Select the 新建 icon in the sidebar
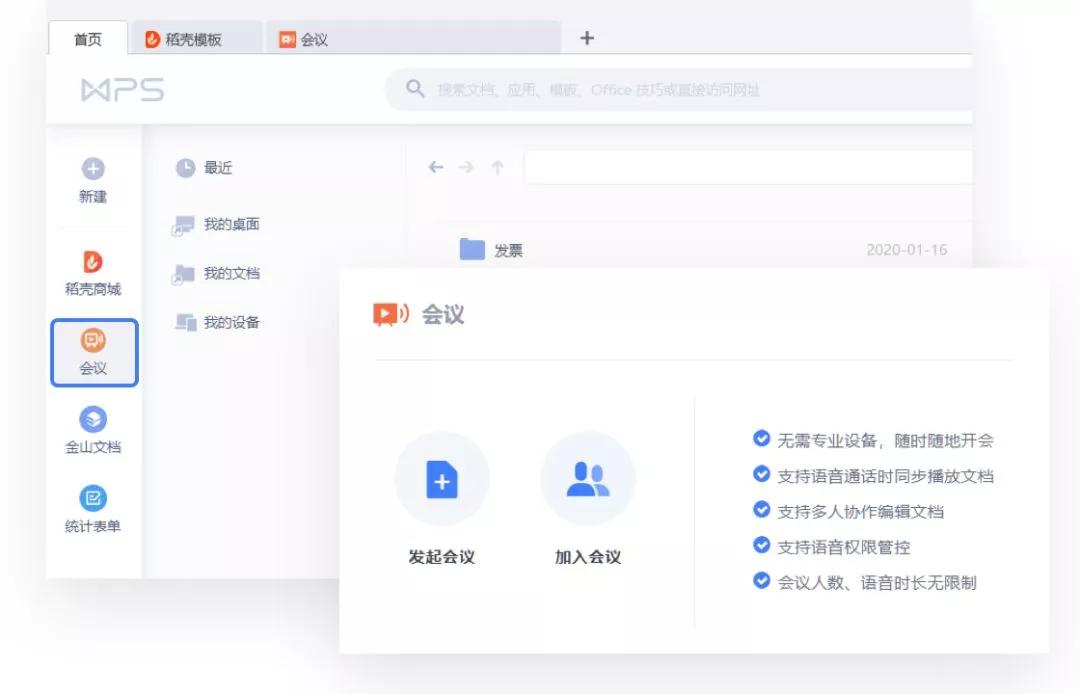1080x694 pixels. (x=92, y=167)
